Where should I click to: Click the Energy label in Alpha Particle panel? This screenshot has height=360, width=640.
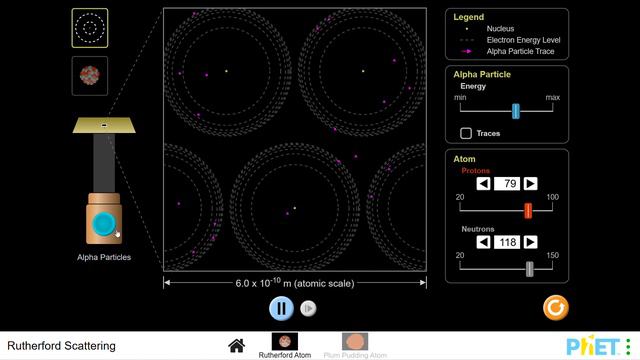click(473, 86)
